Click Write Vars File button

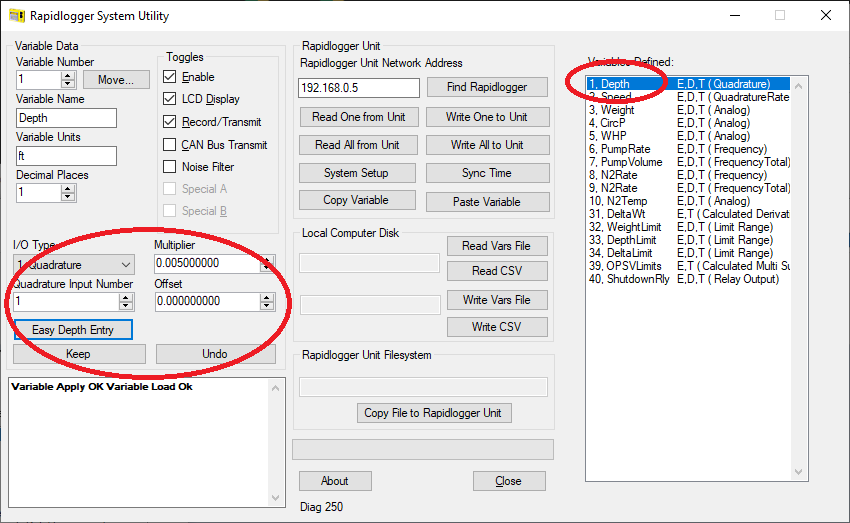pyautogui.click(x=497, y=300)
